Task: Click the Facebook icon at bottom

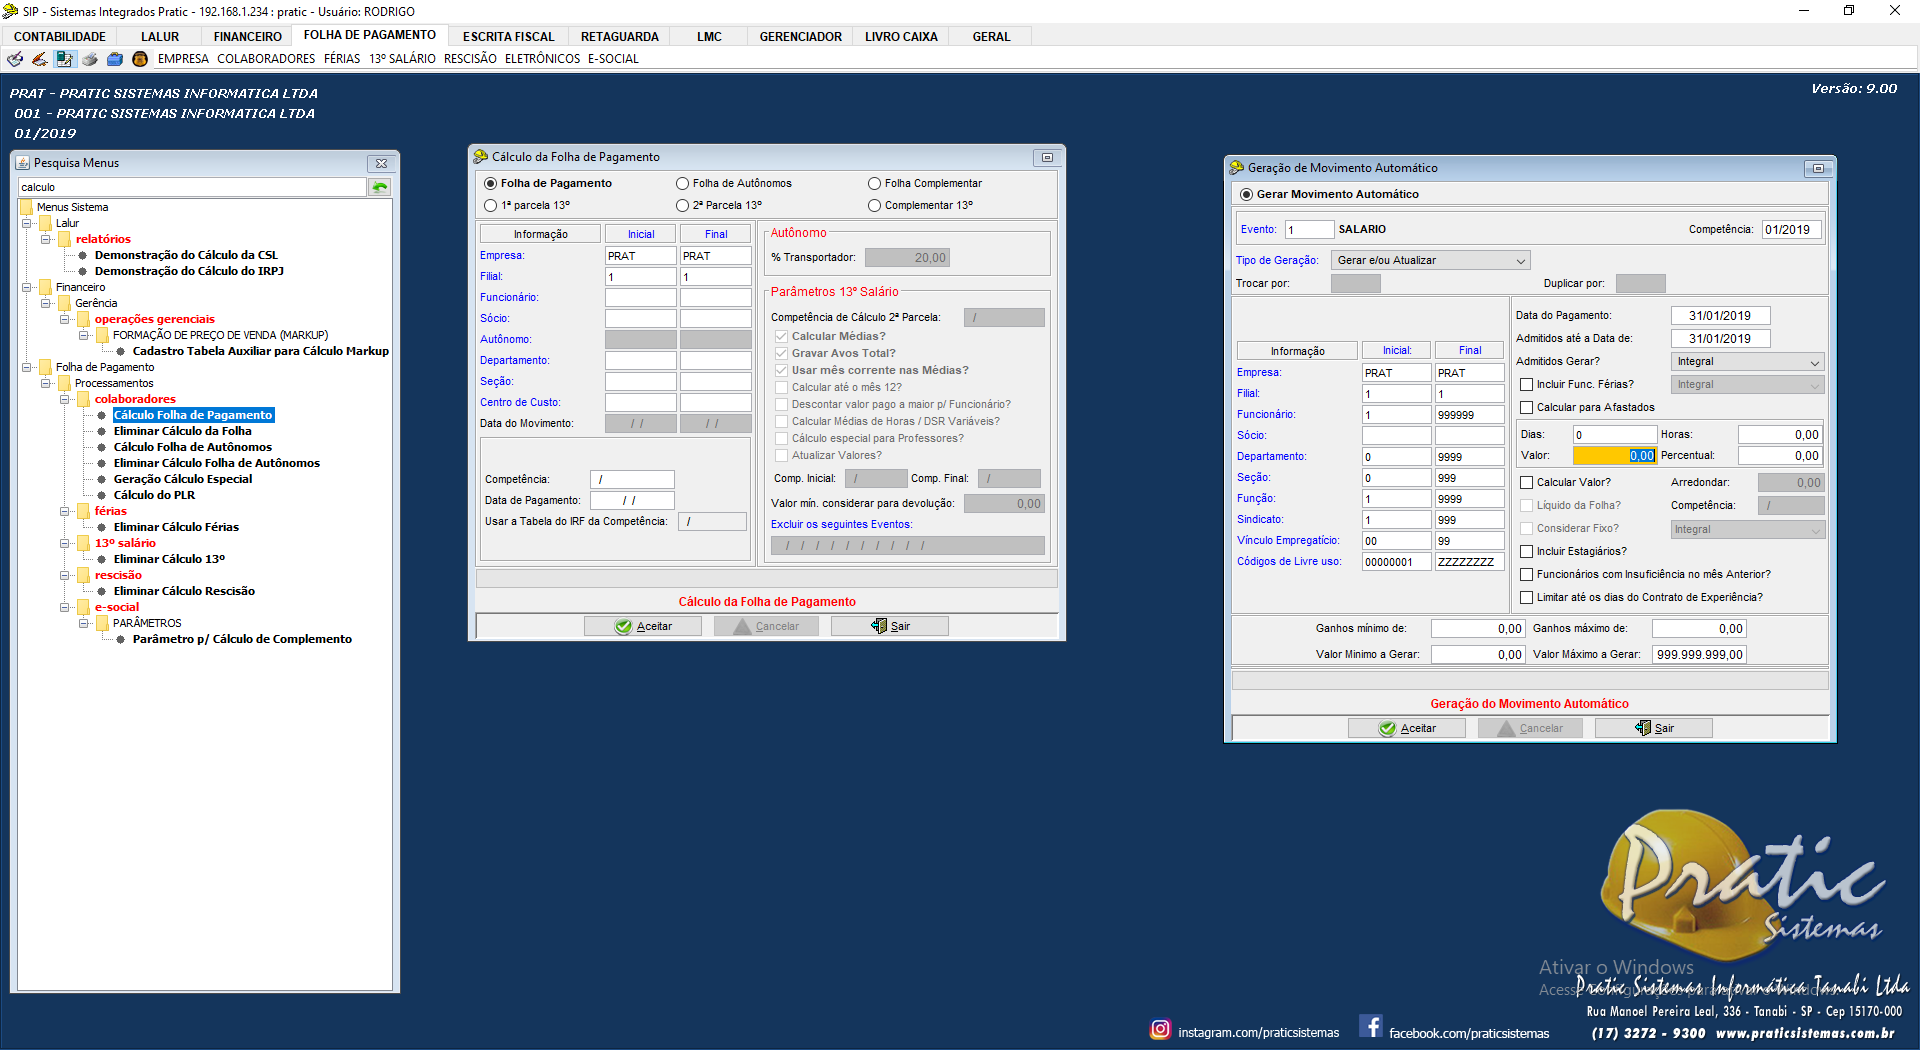Action: pyautogui.click(x=1371, y=1027)
